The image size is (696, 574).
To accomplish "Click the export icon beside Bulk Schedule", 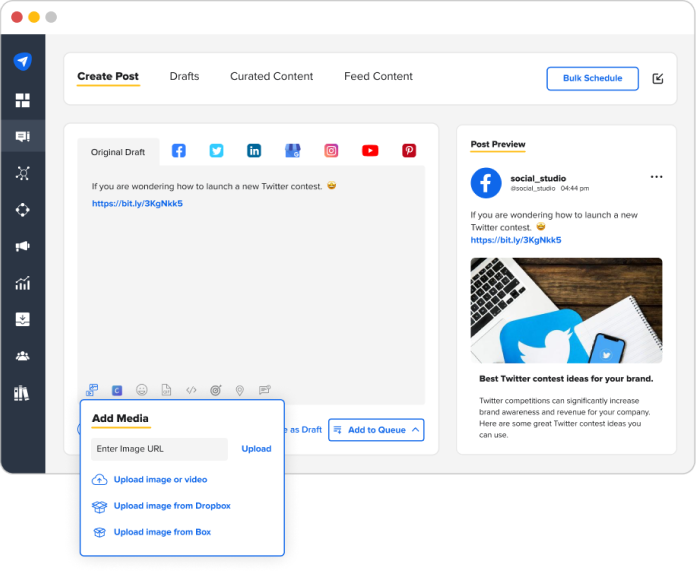I will point(657,79).
